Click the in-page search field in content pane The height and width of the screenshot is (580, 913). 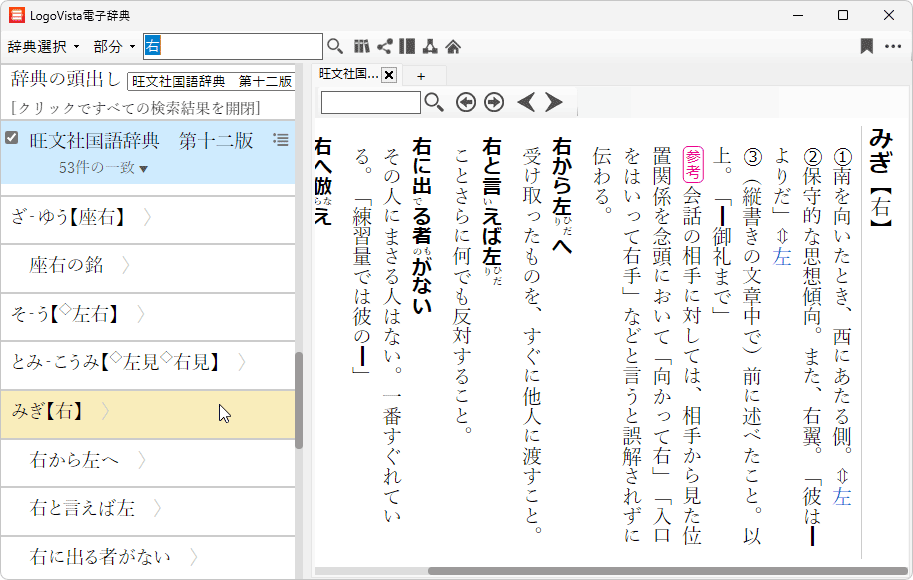371,102
